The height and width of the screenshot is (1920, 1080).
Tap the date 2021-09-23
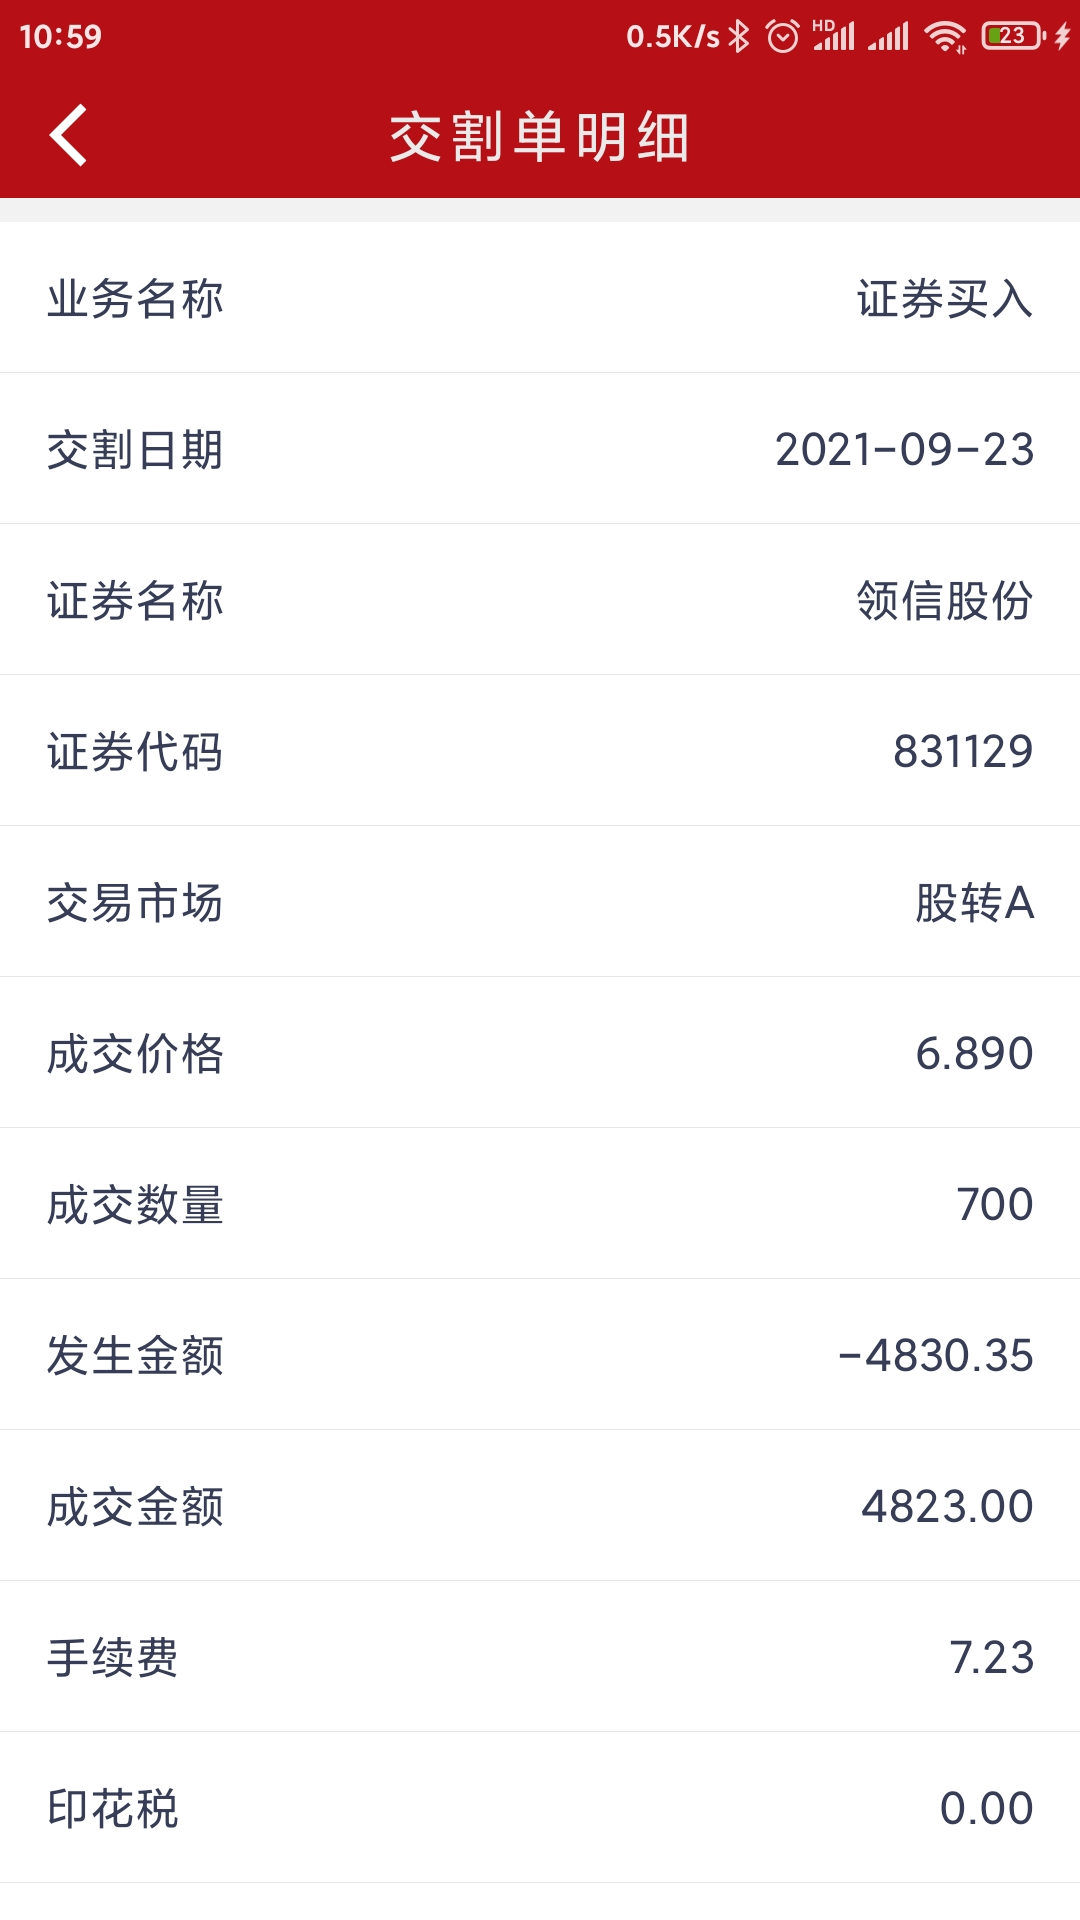tap(904, 450)
